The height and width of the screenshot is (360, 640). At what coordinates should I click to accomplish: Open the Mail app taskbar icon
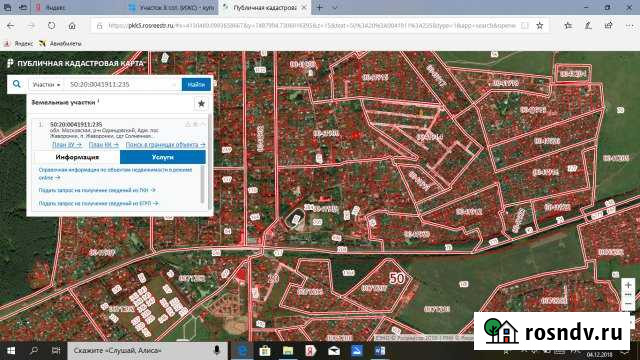click(x=334, y=351)
